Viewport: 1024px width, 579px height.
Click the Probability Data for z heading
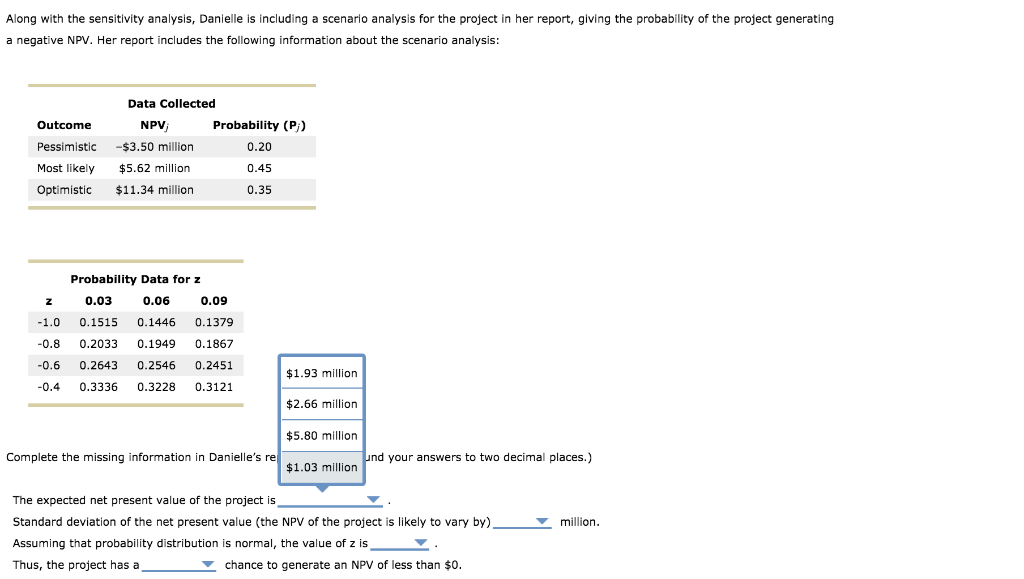click(x=135, y=279)
